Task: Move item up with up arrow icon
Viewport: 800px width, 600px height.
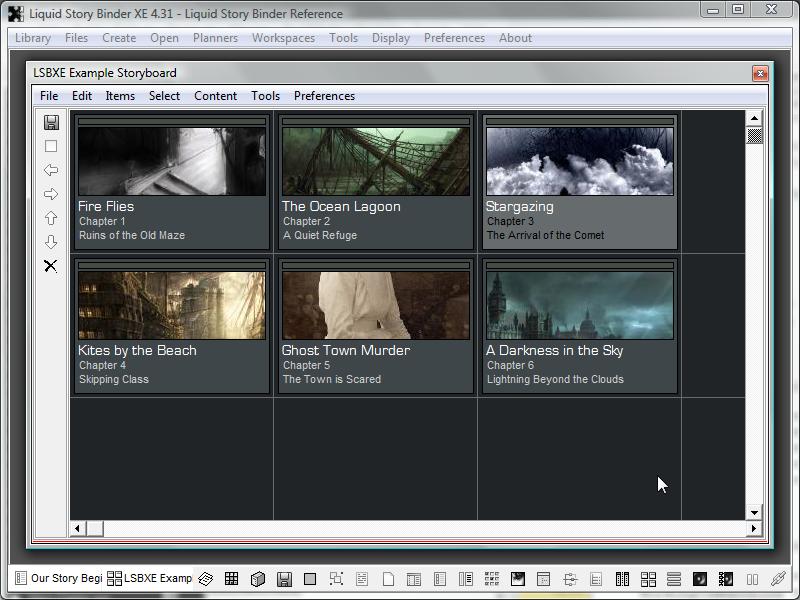Action: click(51, 218)
